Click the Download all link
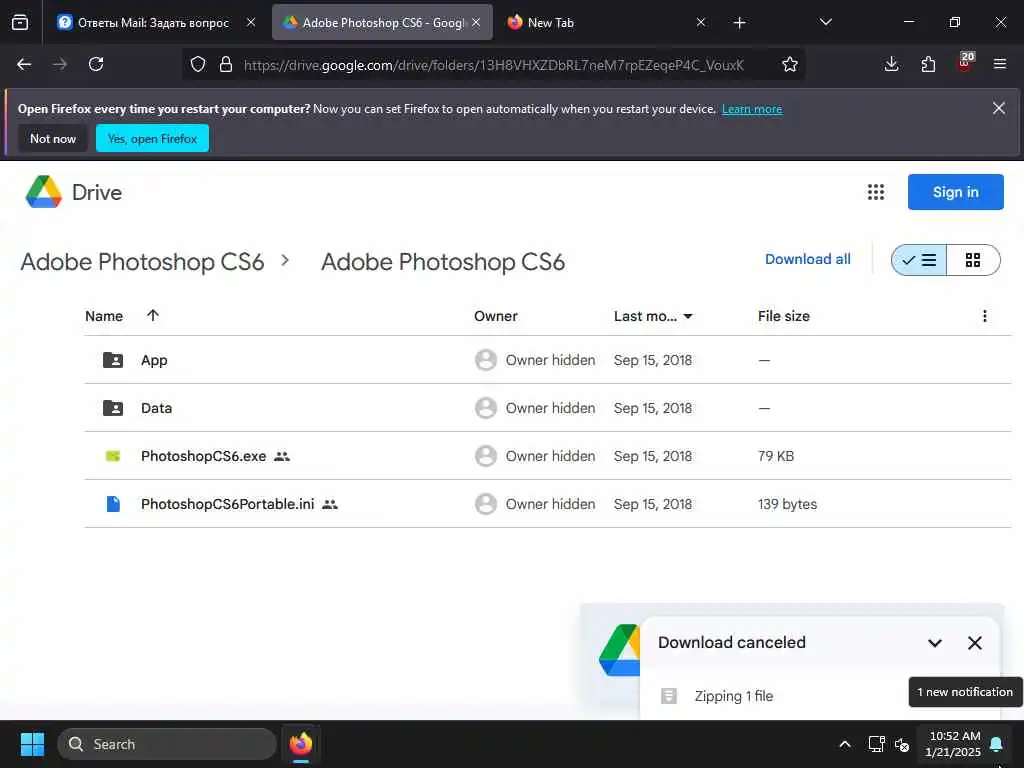This screenshot has width=1024, height=768. 808,259
